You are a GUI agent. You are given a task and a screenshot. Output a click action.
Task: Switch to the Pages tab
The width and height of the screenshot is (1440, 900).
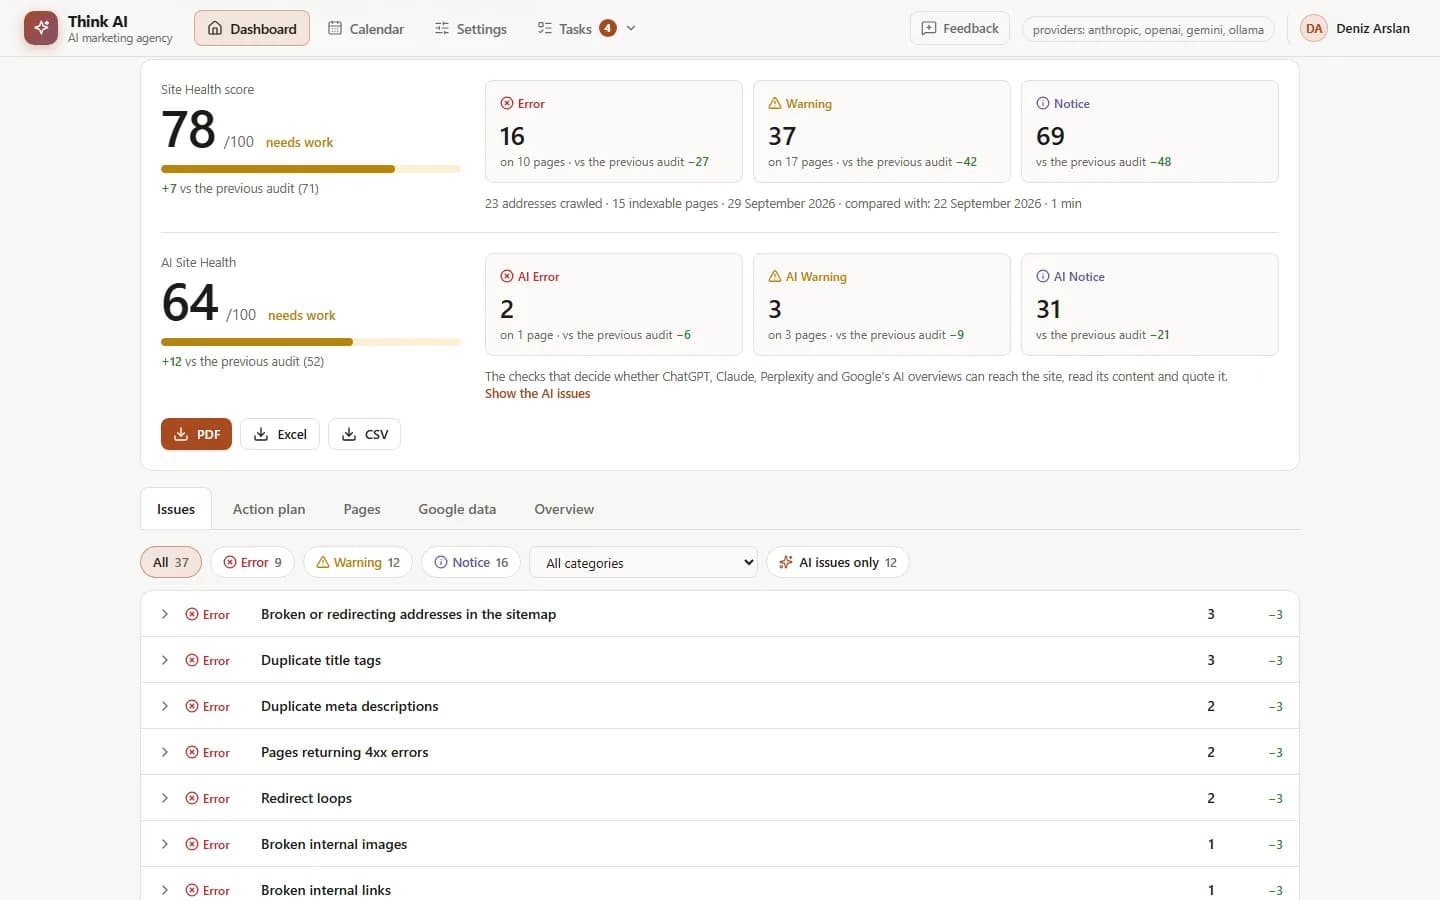(x=362, y=509)
